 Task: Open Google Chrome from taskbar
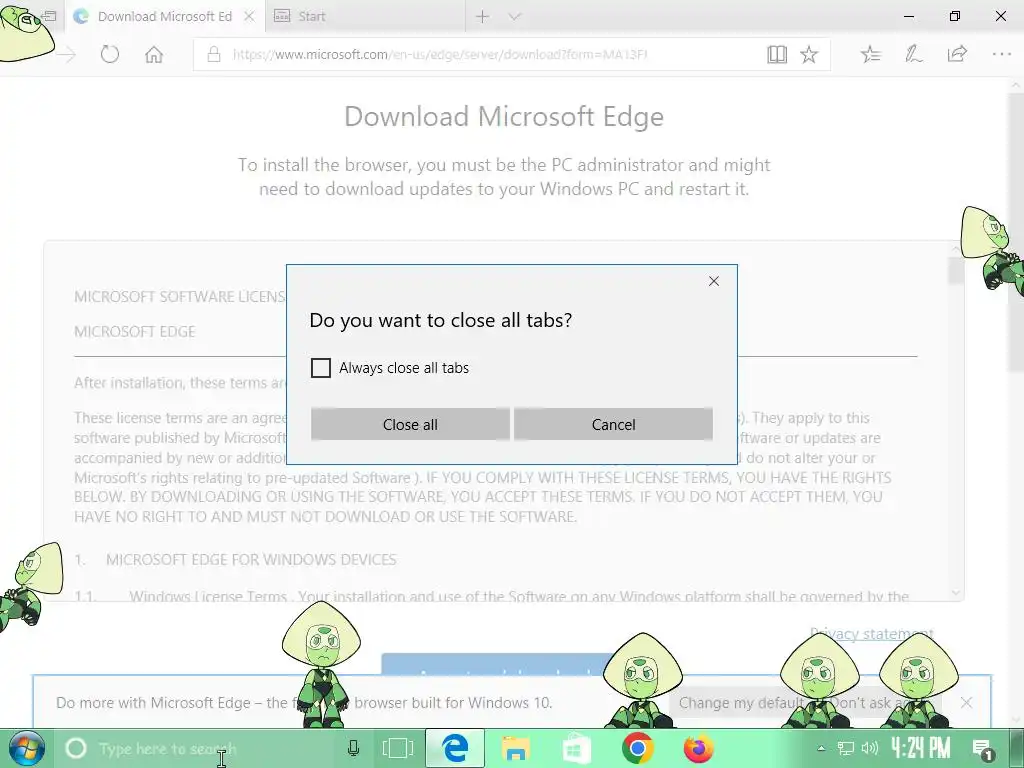(x=637, y=748)
